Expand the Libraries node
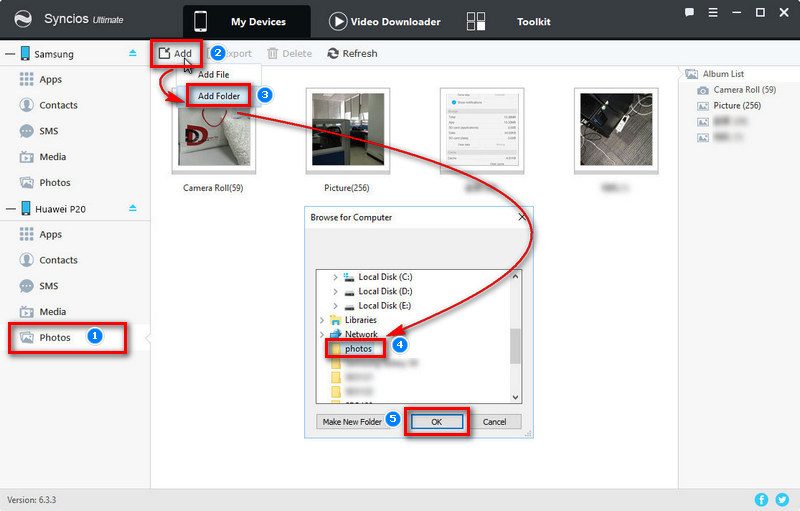The height and width of the screenshot is (511, 800). point(322,320)
